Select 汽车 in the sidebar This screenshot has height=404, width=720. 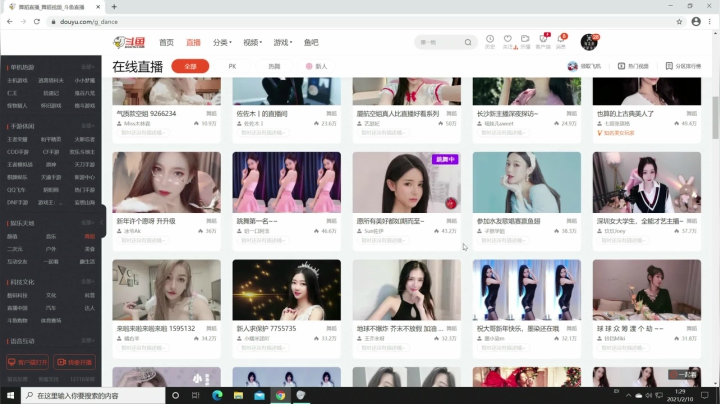click(51, 308)
